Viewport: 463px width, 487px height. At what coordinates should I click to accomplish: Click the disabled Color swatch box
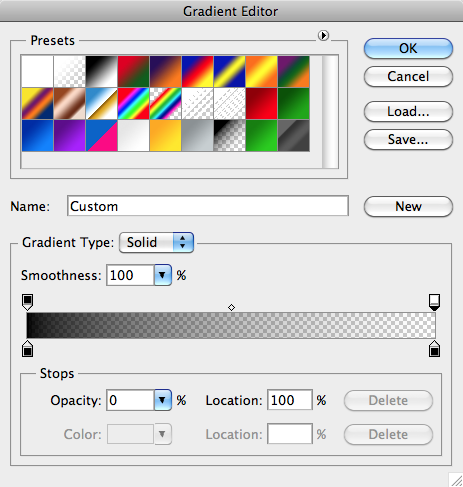(x=130, y=434)
